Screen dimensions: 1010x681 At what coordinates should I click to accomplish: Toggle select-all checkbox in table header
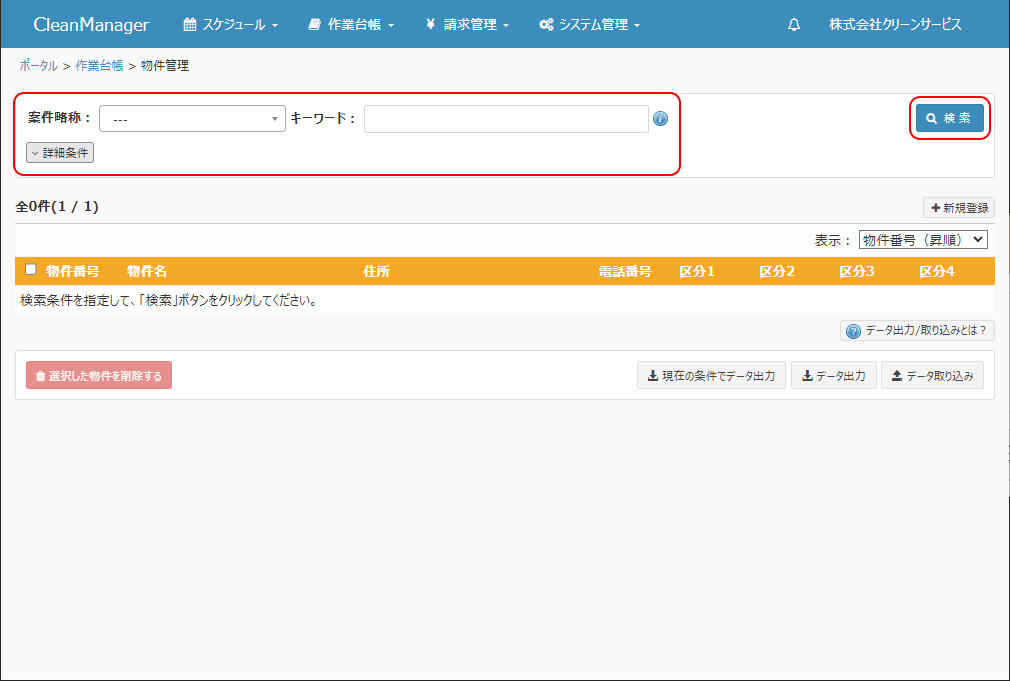point(31,270)
